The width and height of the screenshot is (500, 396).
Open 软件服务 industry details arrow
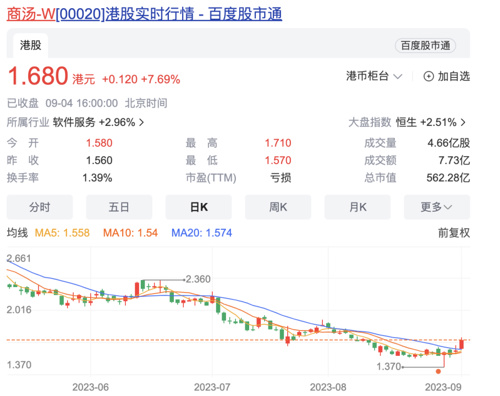click(x=141, y=122)
